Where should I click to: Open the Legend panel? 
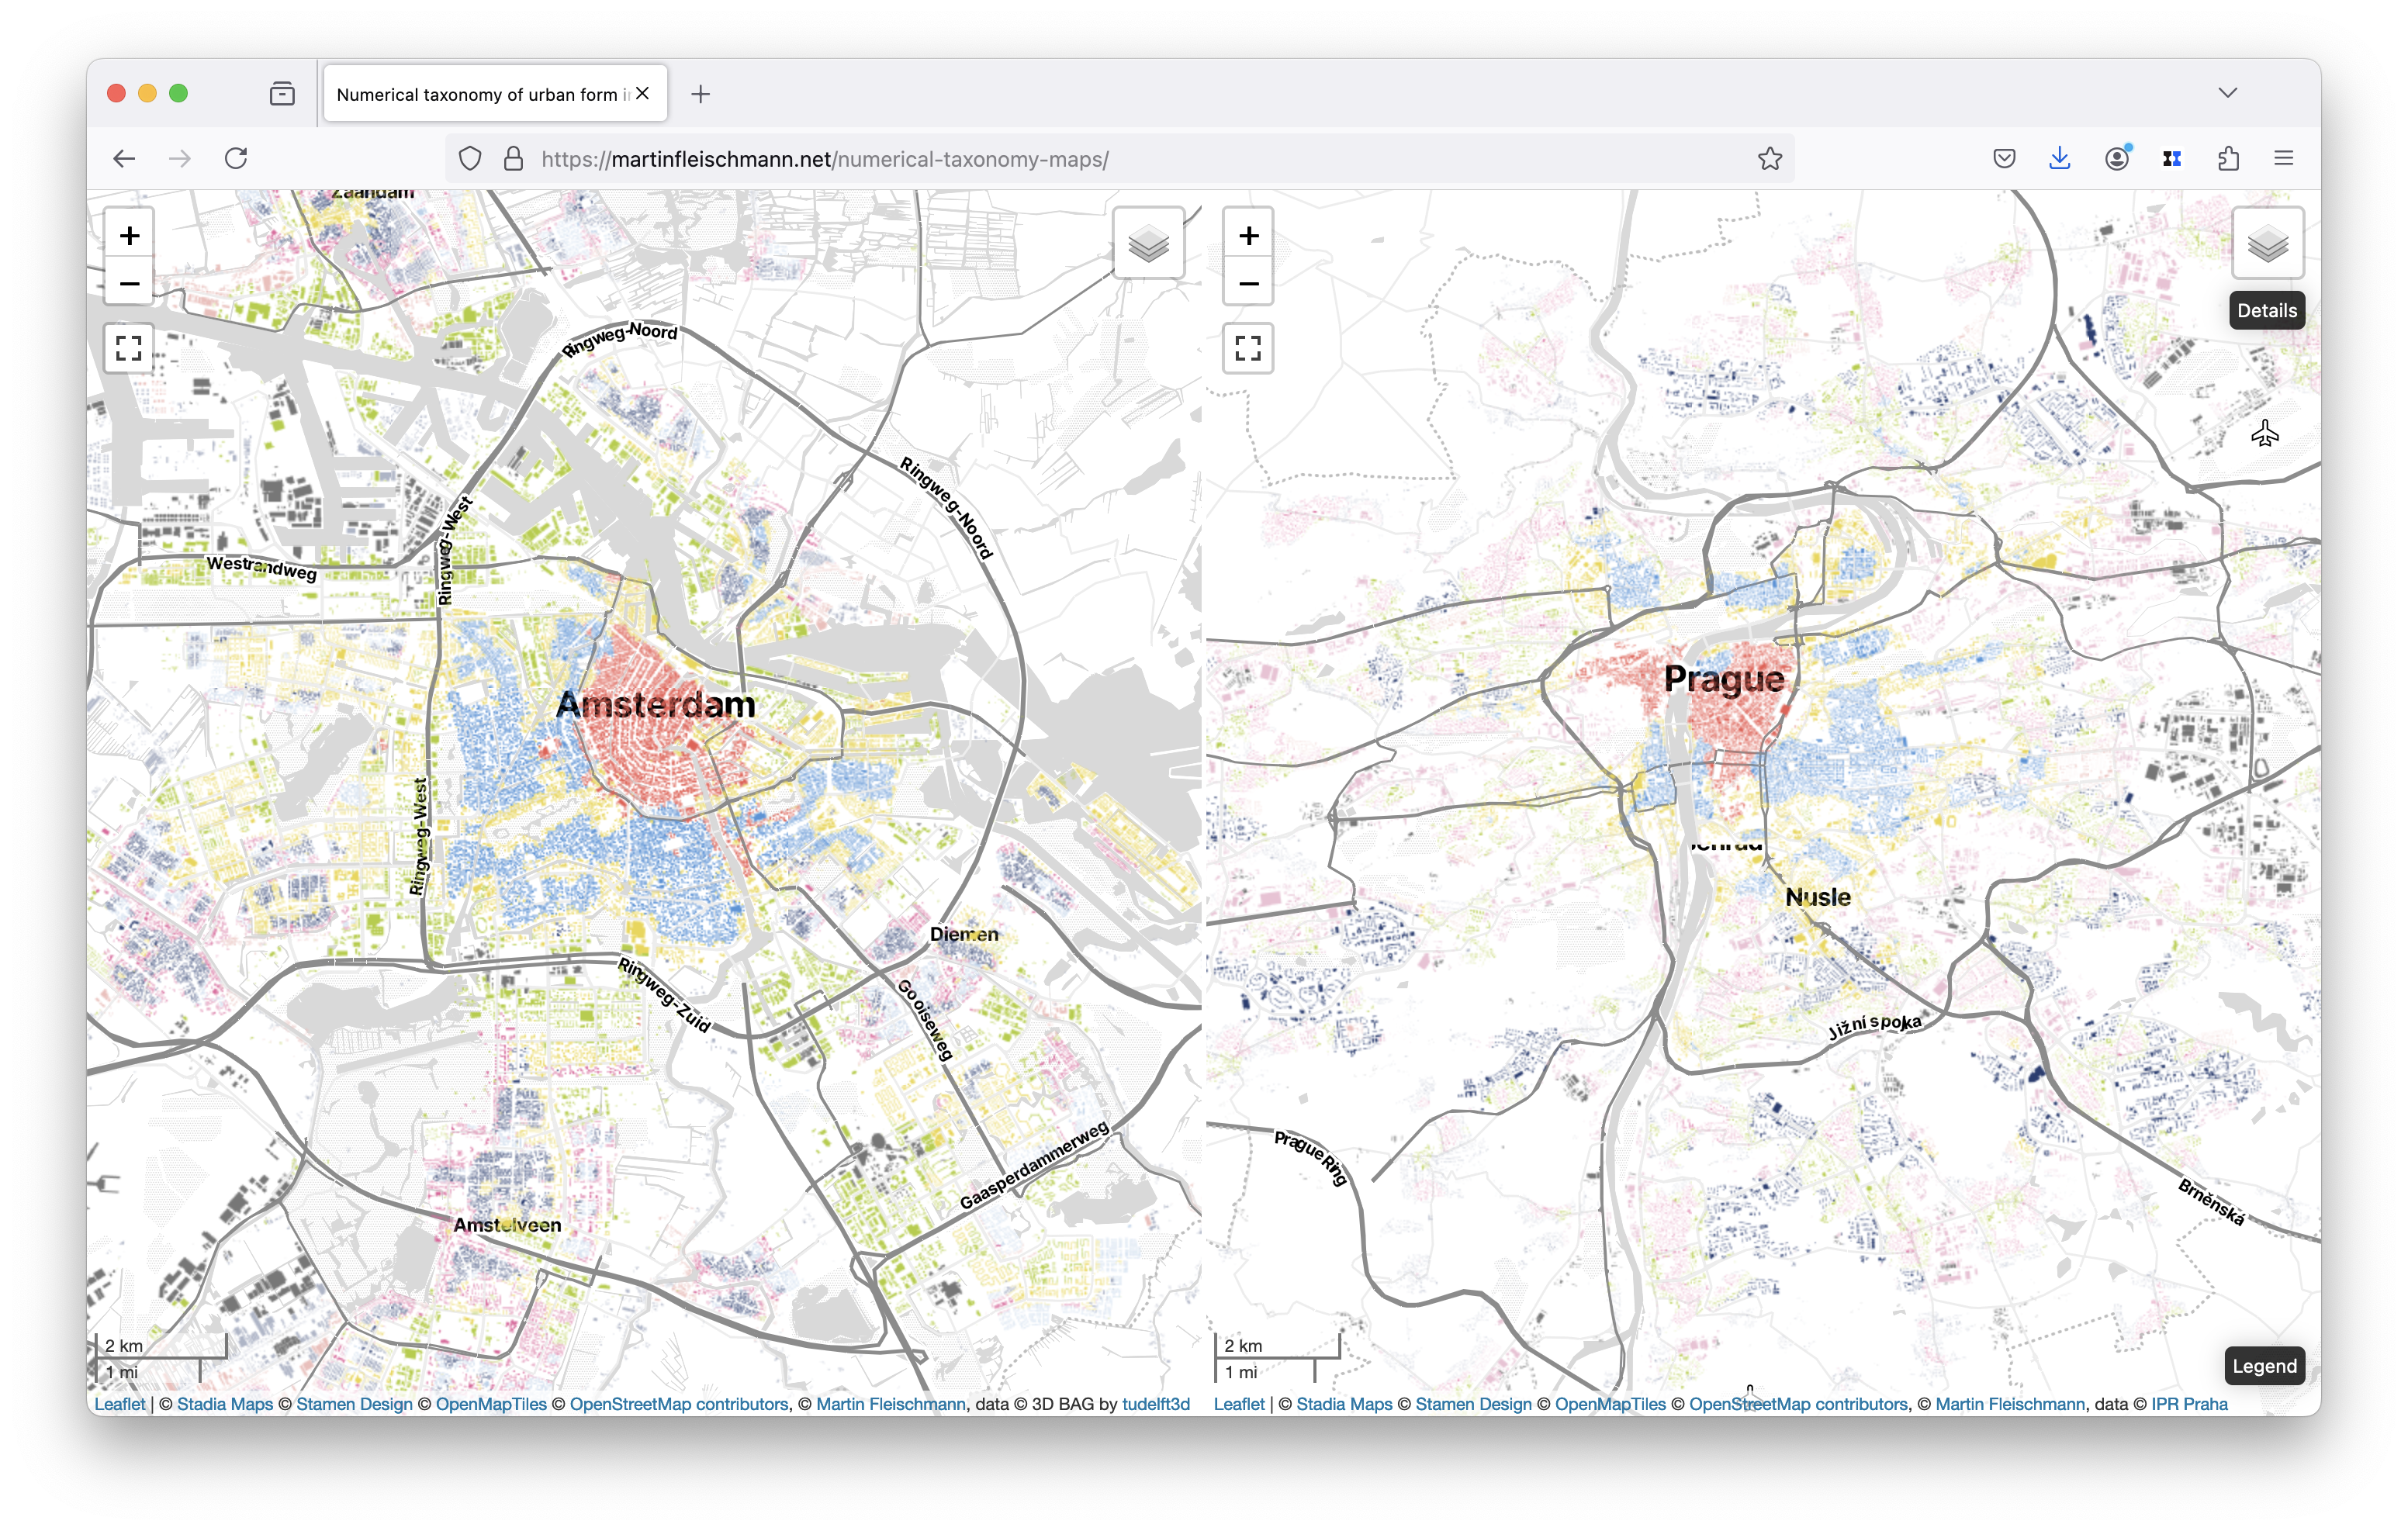[2264, 1366]
